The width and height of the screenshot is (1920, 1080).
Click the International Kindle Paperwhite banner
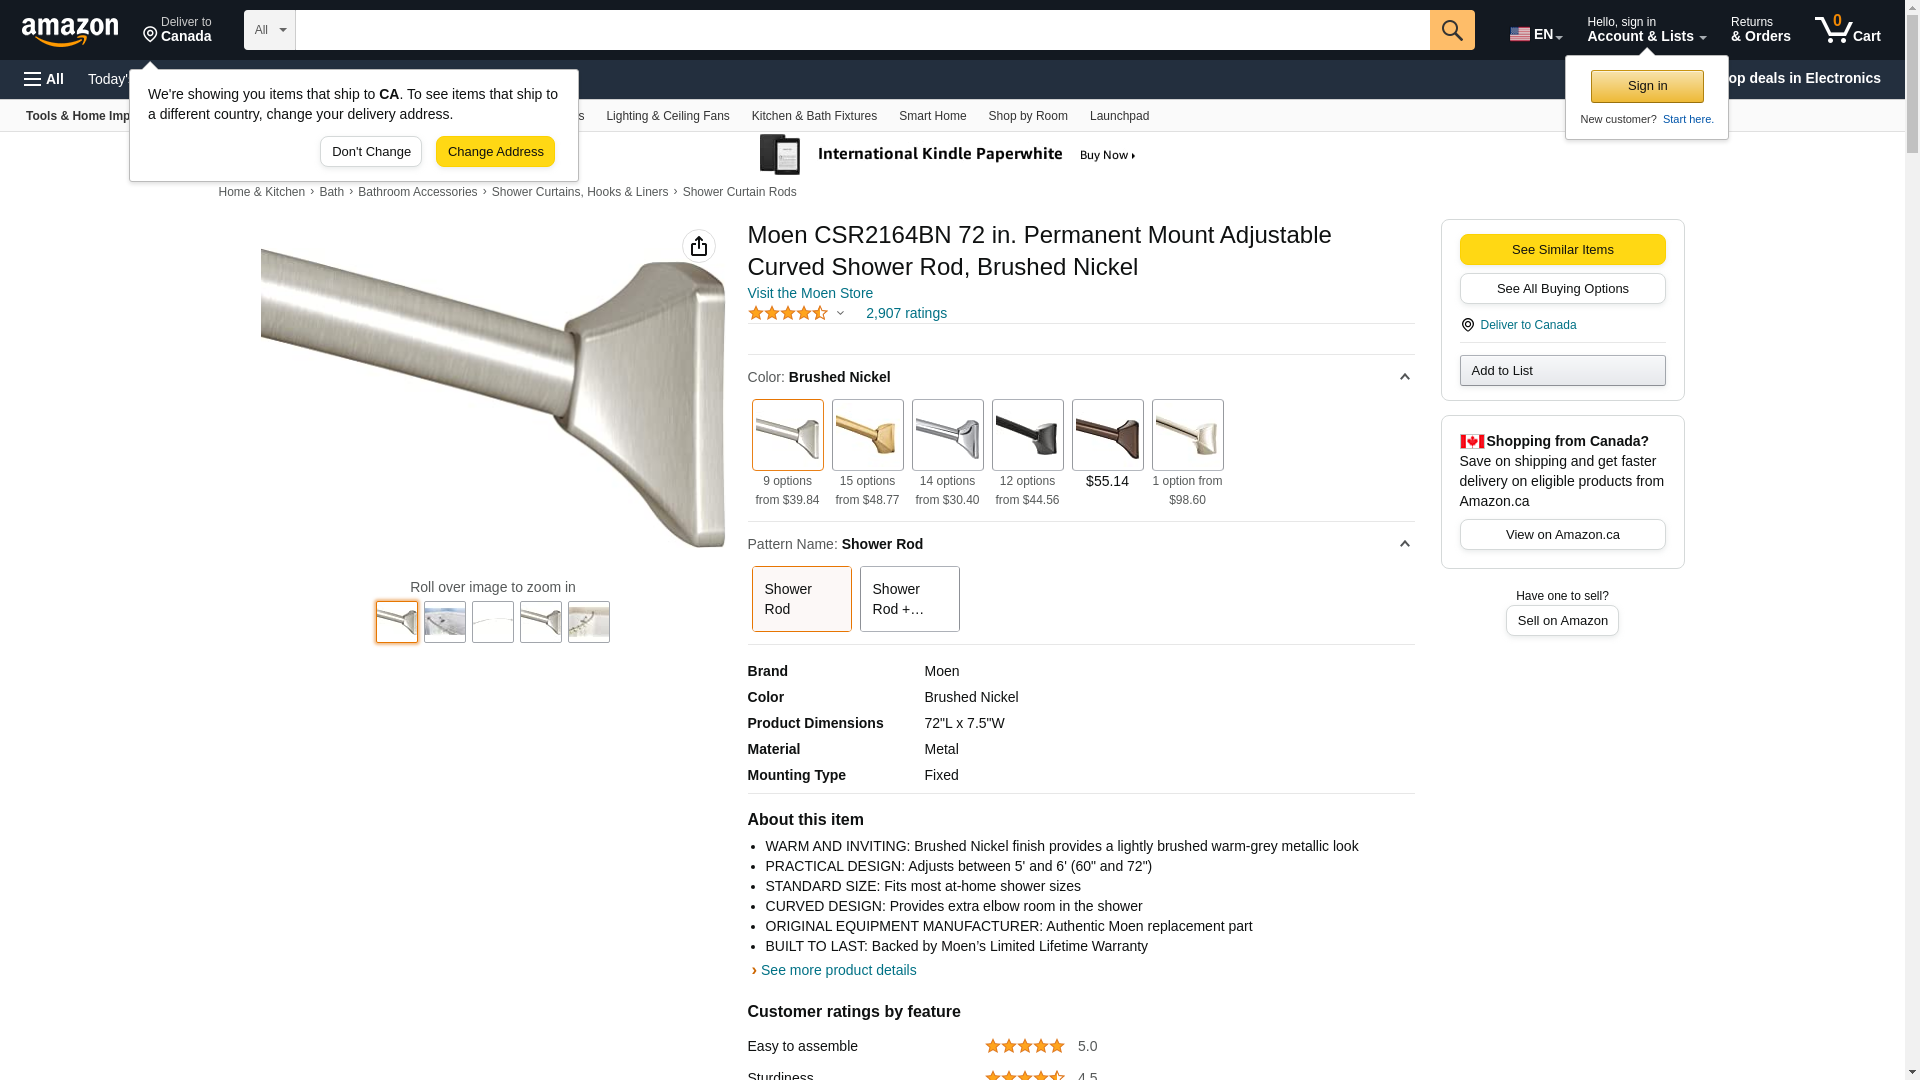947,155
